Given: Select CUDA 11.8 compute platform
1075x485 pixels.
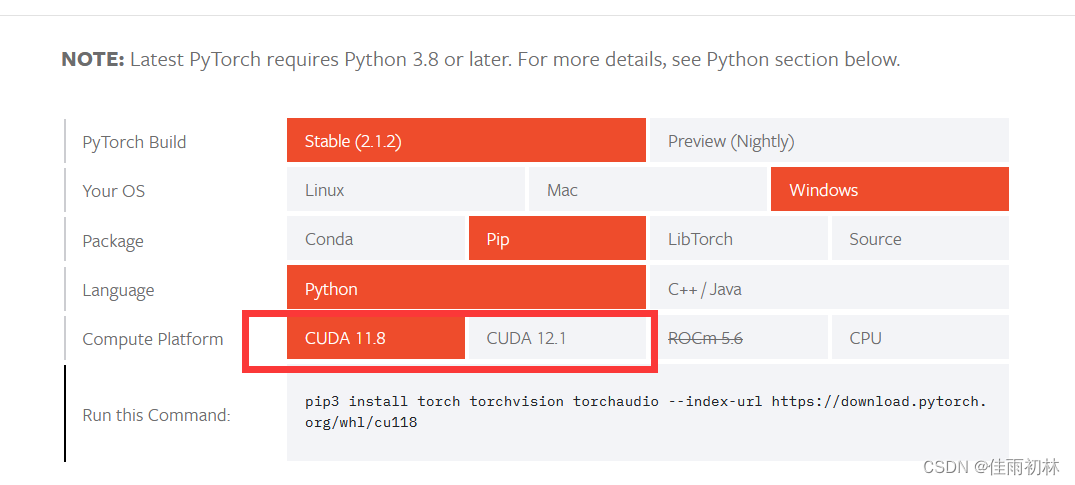Looking at the screenshot, I should [x=376, y=338].
